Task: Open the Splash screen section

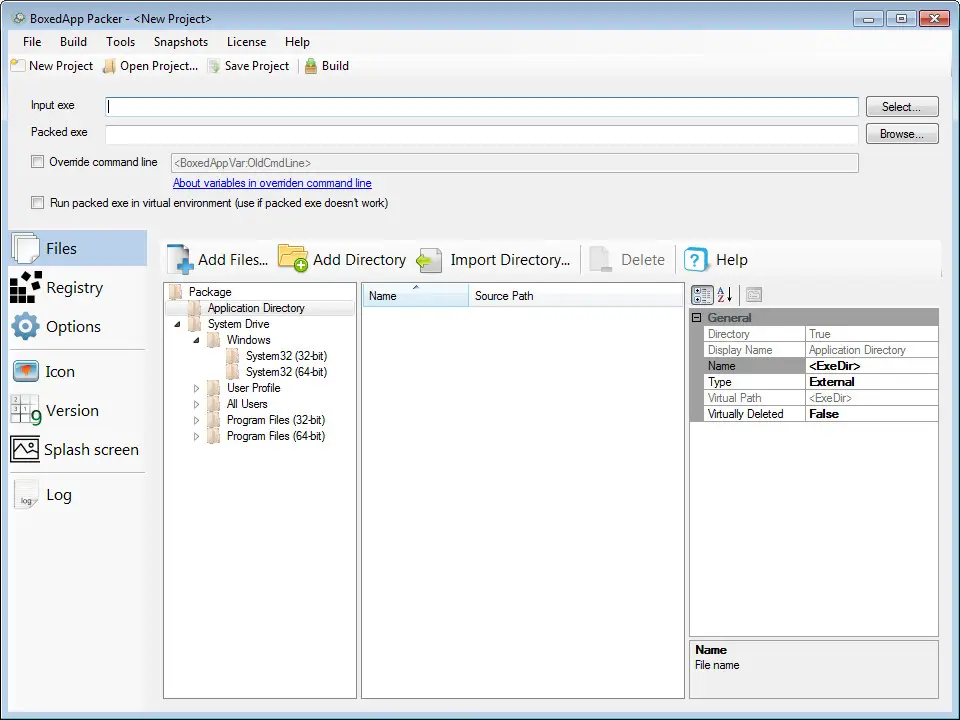Action: [78, 449]
